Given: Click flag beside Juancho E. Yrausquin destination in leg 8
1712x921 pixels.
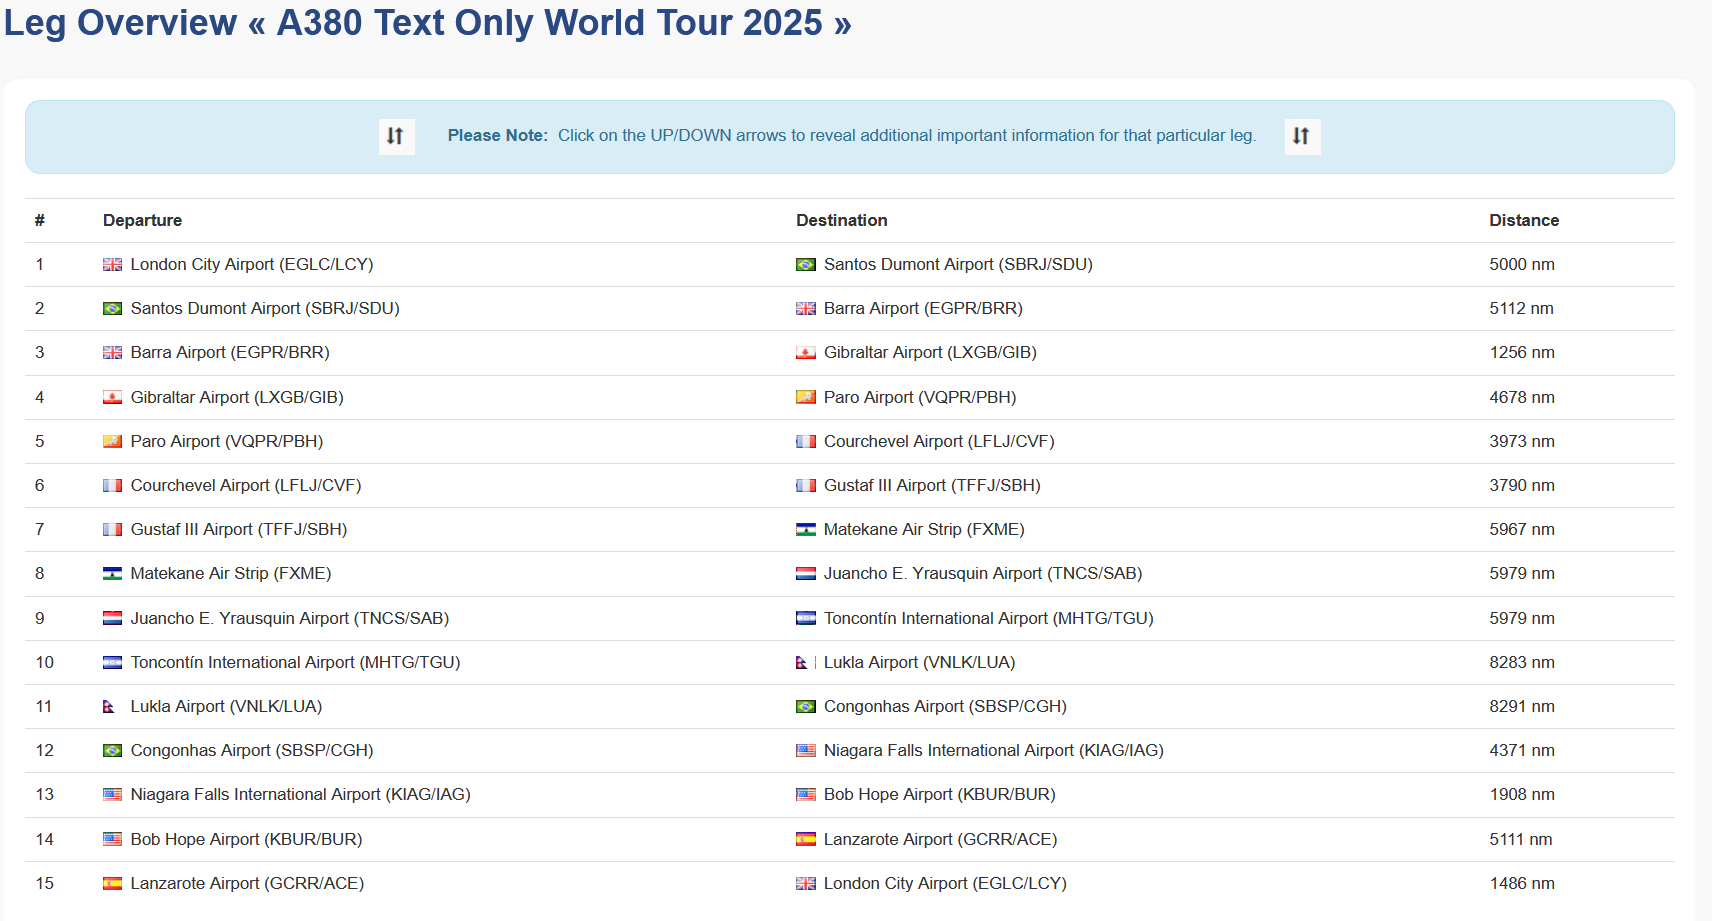Looking at the screenshot, I should click(x=806, y=574).
